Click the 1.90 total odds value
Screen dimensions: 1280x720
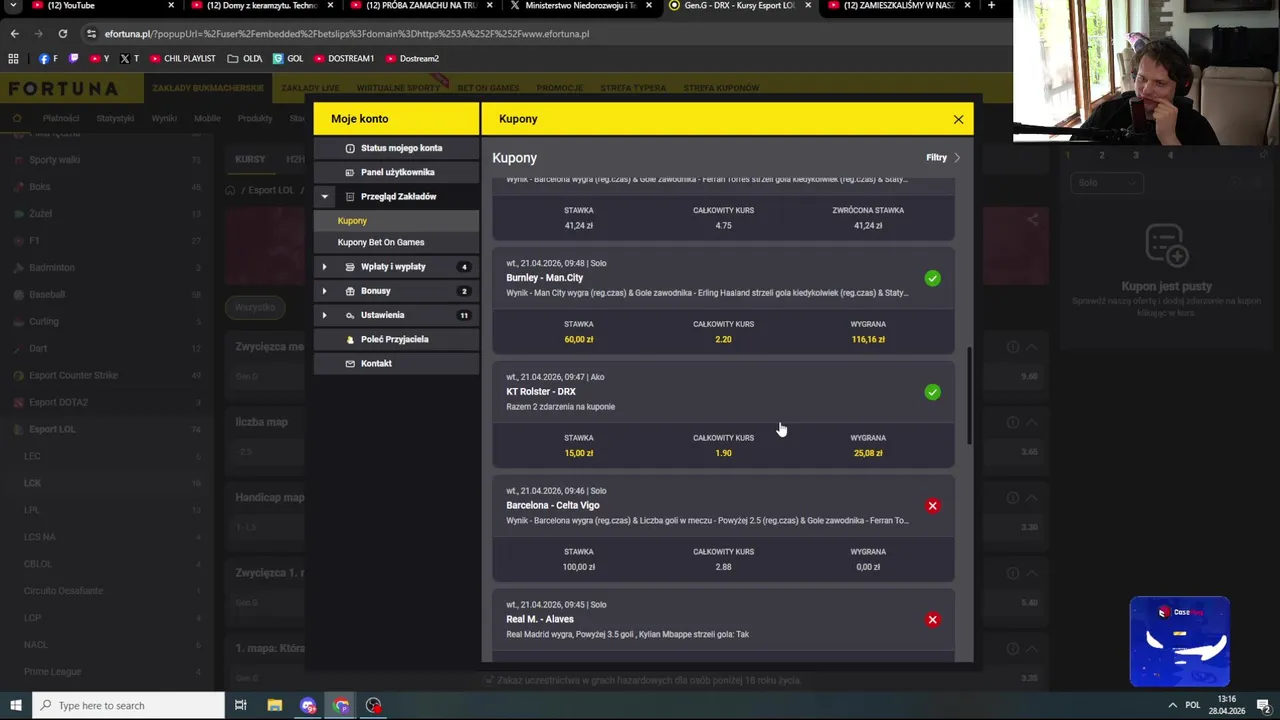pyautogui.click(x=723, y=453)
